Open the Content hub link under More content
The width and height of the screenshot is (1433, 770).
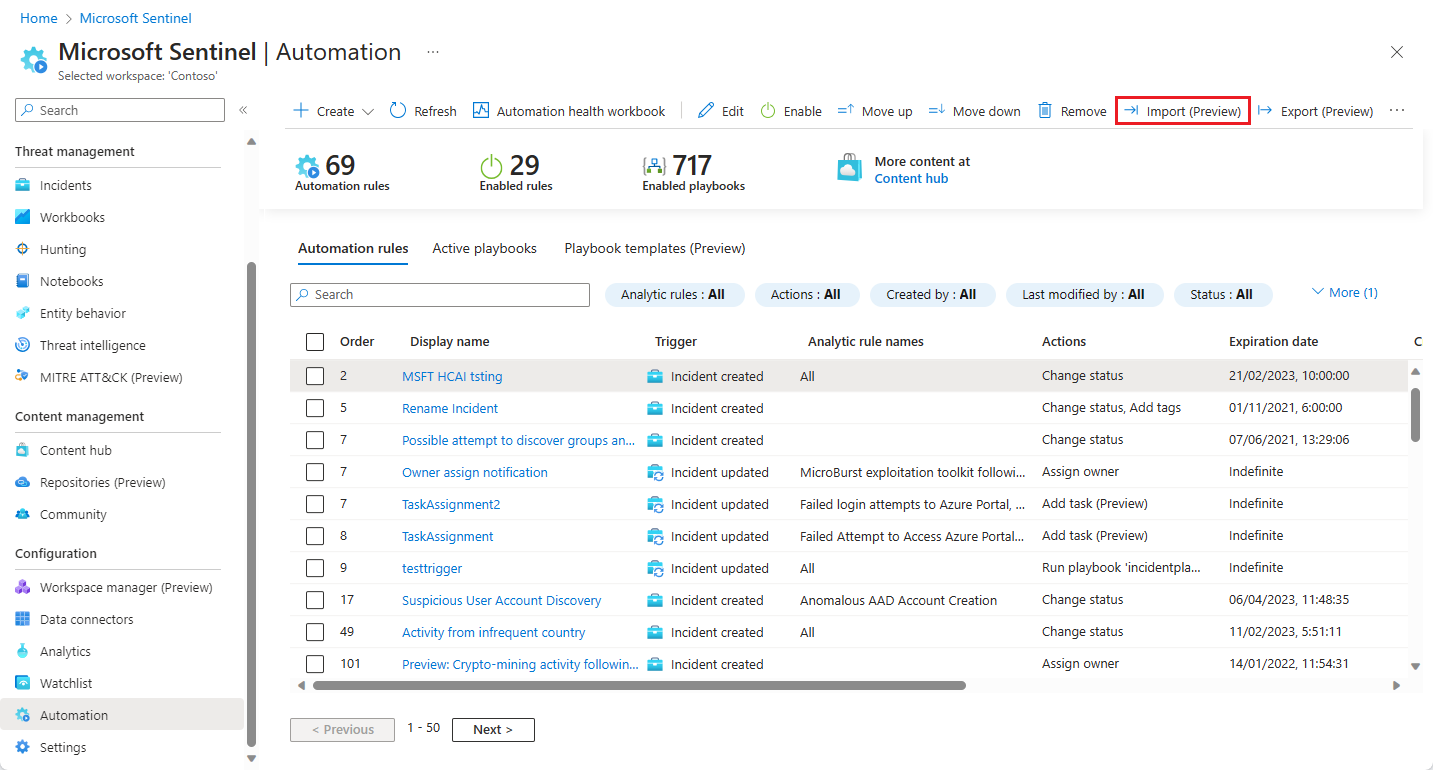pyautogui.click(x=911, y=179)
